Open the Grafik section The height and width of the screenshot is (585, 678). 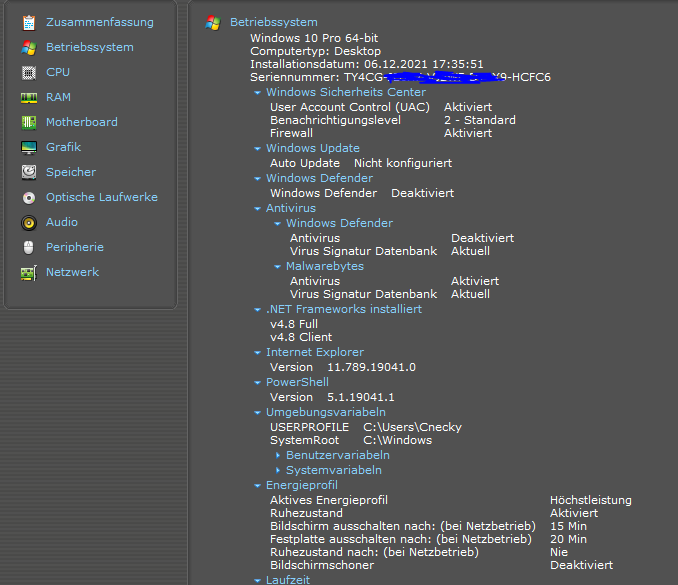point(64,147)
